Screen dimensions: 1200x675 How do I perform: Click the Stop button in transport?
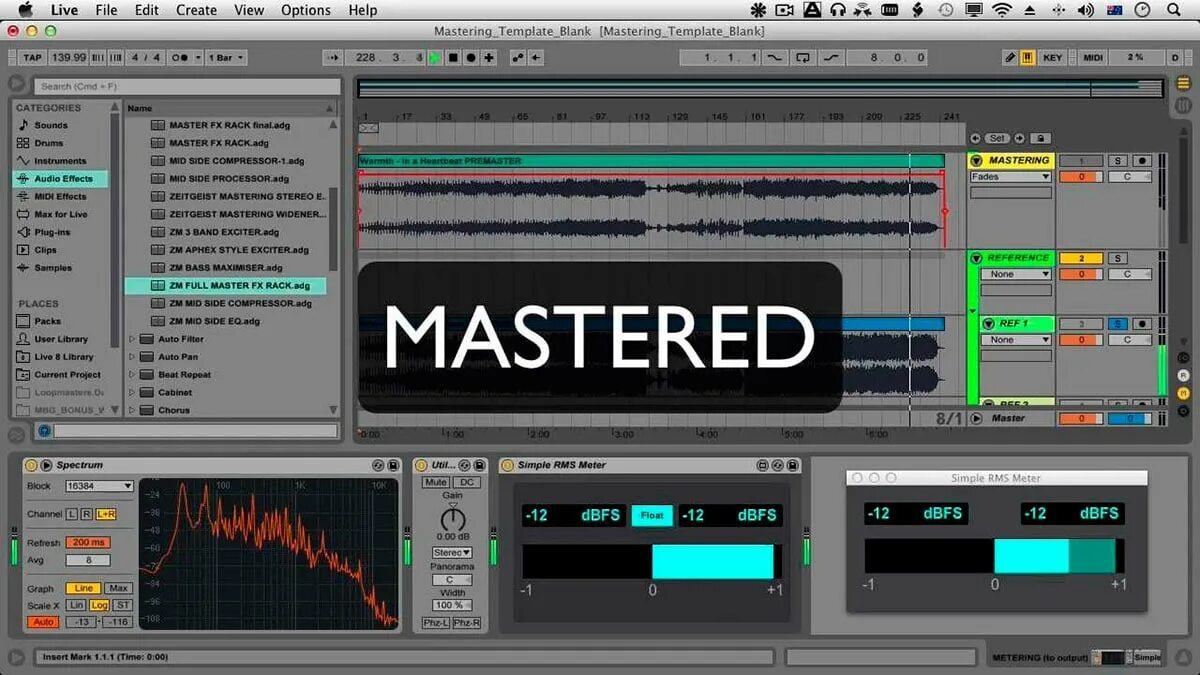(453, 58)
